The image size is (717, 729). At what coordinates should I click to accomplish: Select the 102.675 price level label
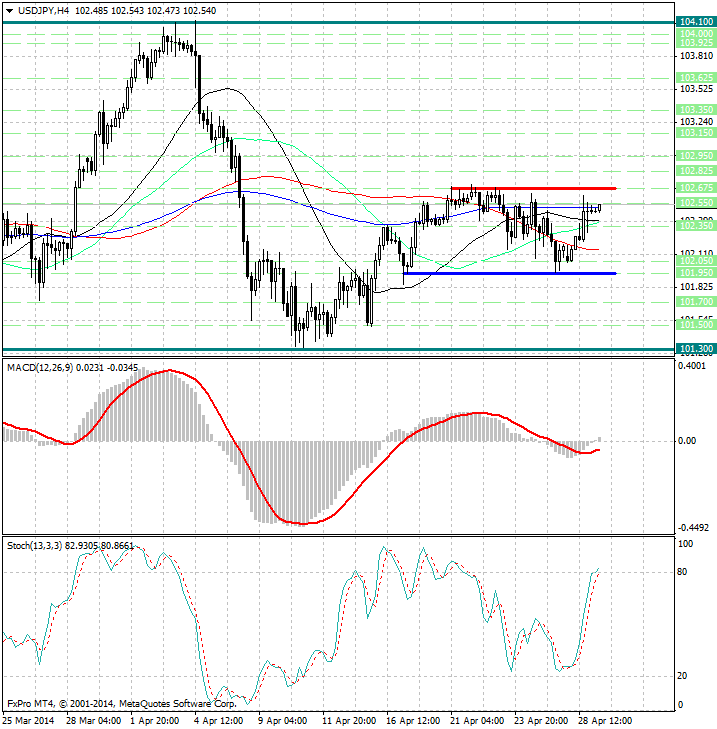pyautogui.click(x=696, y=188)
